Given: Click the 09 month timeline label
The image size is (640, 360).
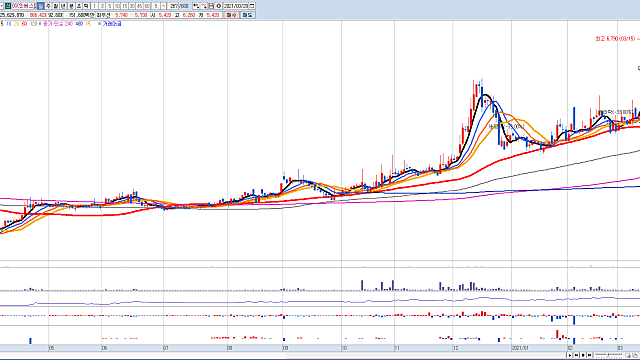Looking at the screenshot, I should pos(285,348).
